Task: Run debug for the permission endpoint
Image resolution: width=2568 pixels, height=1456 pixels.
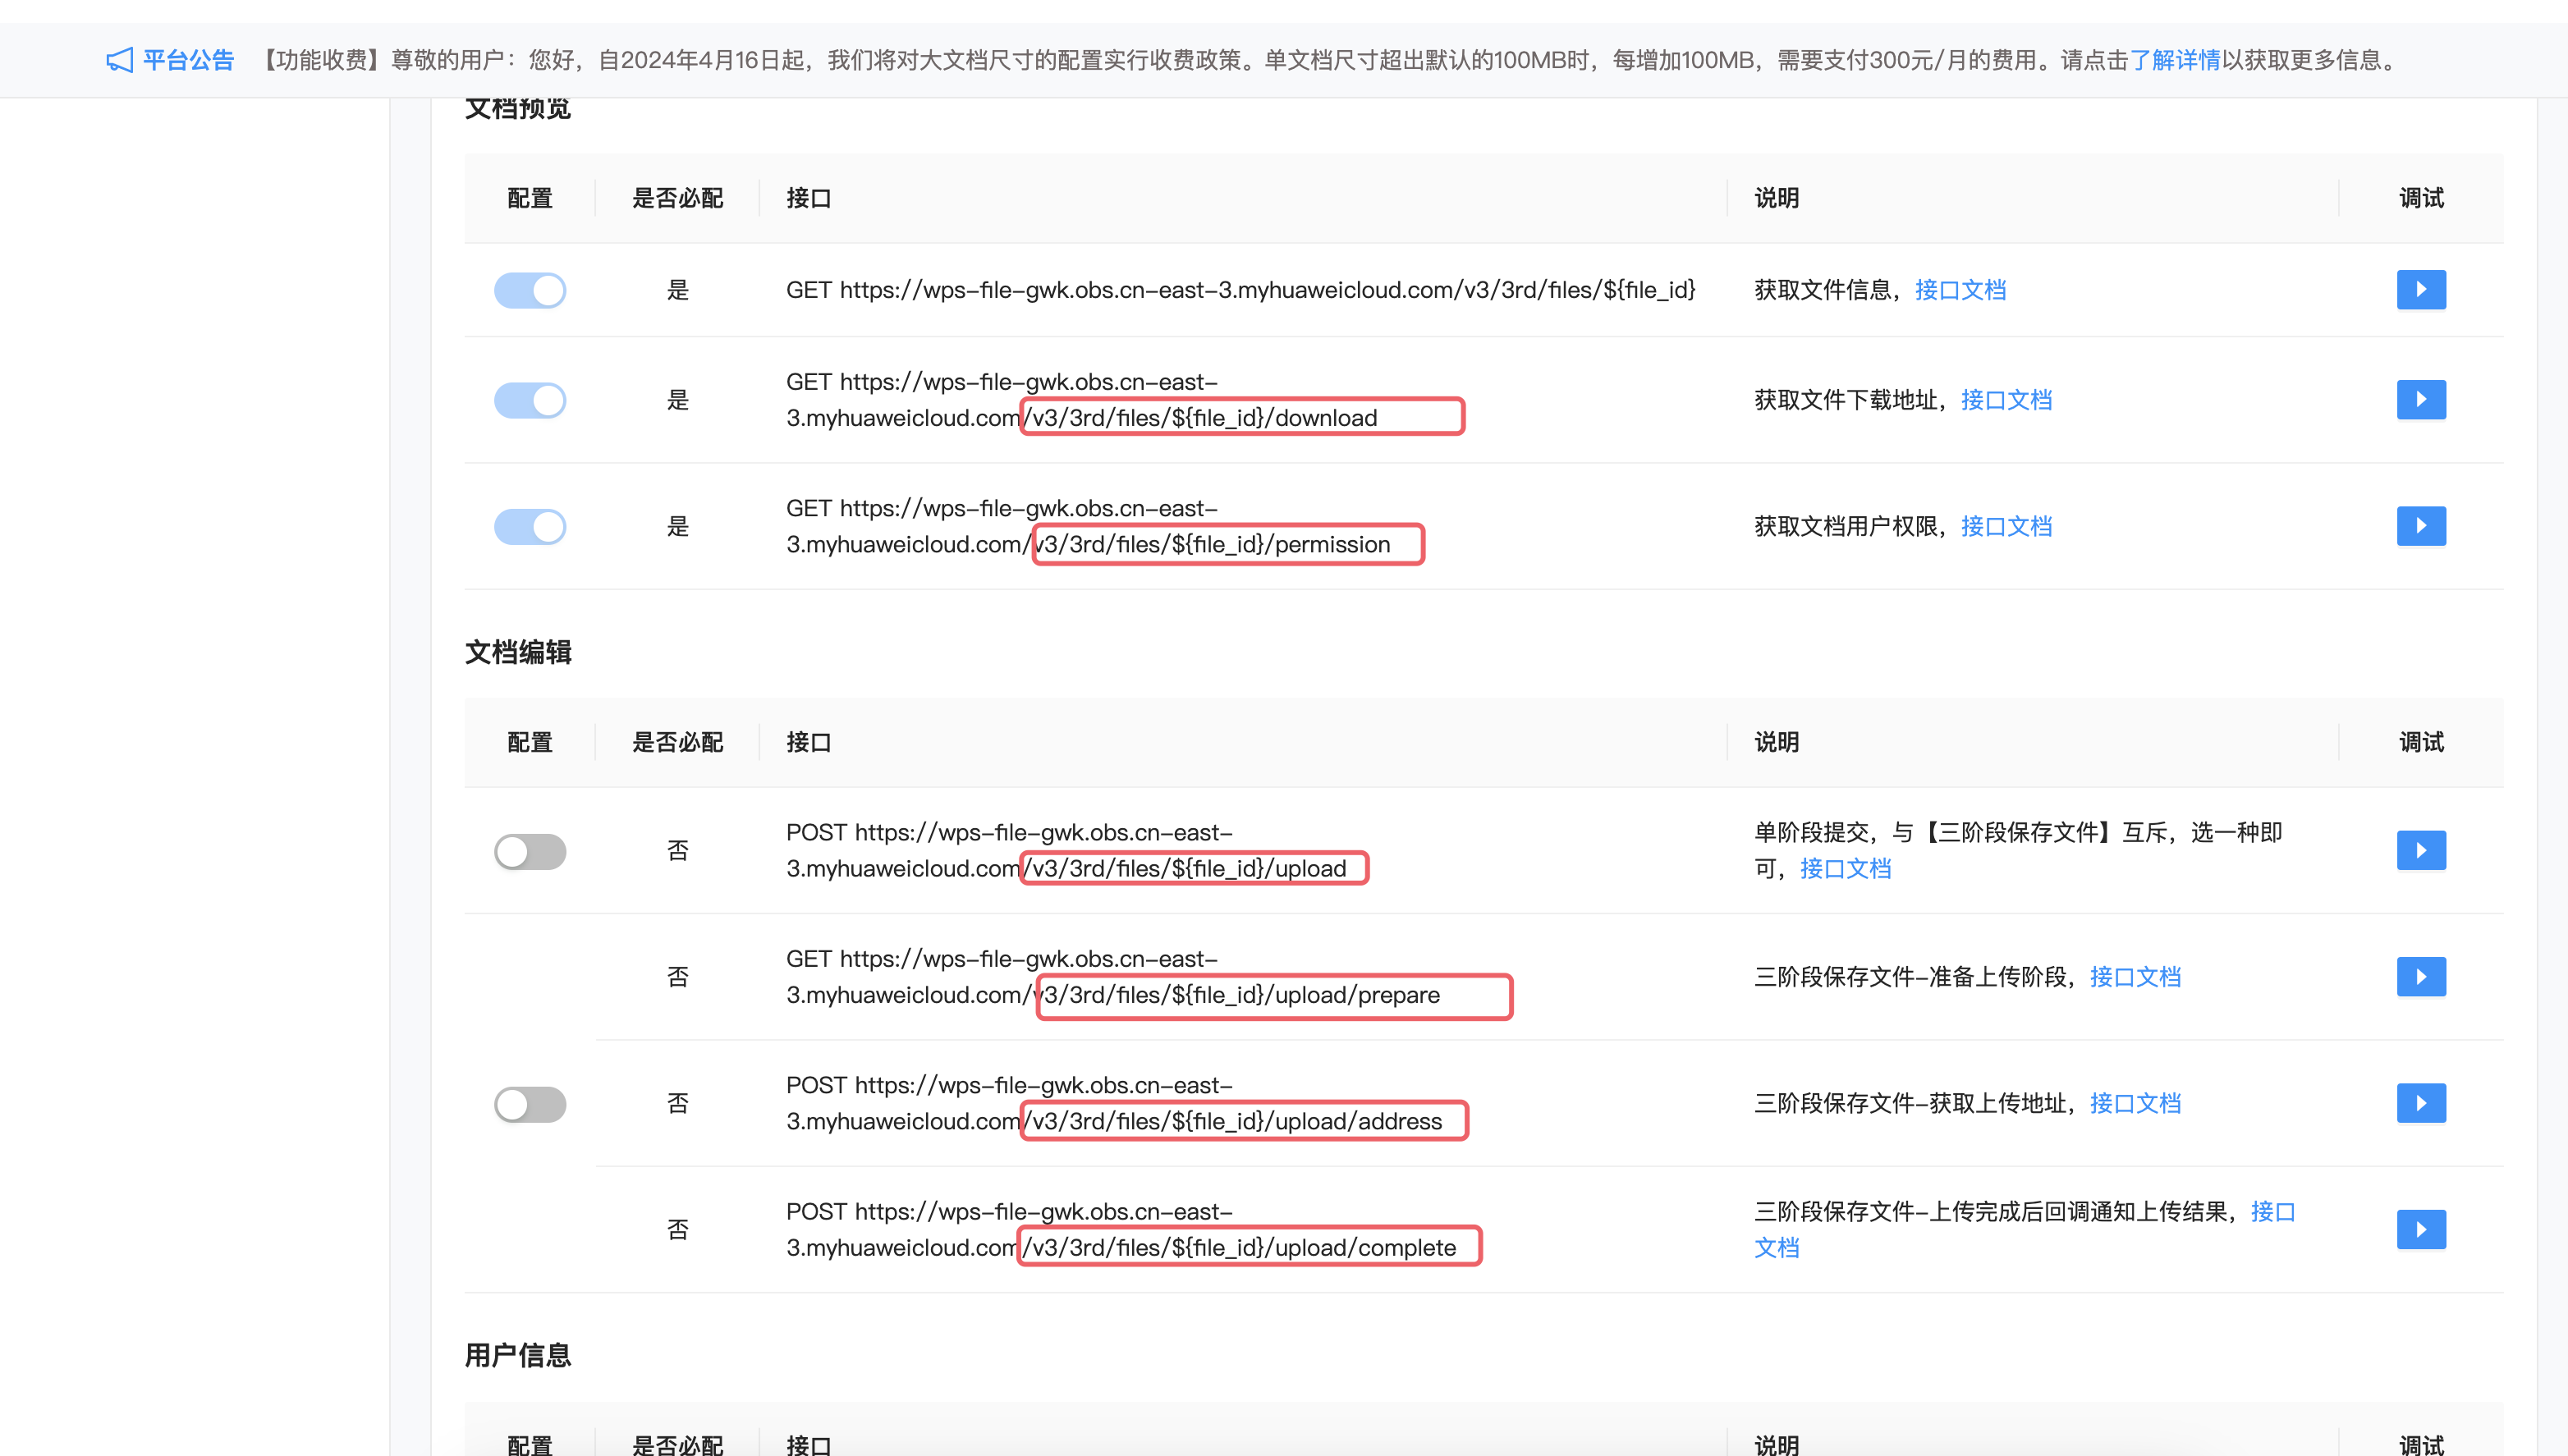Action: [x=2421, y=526]
